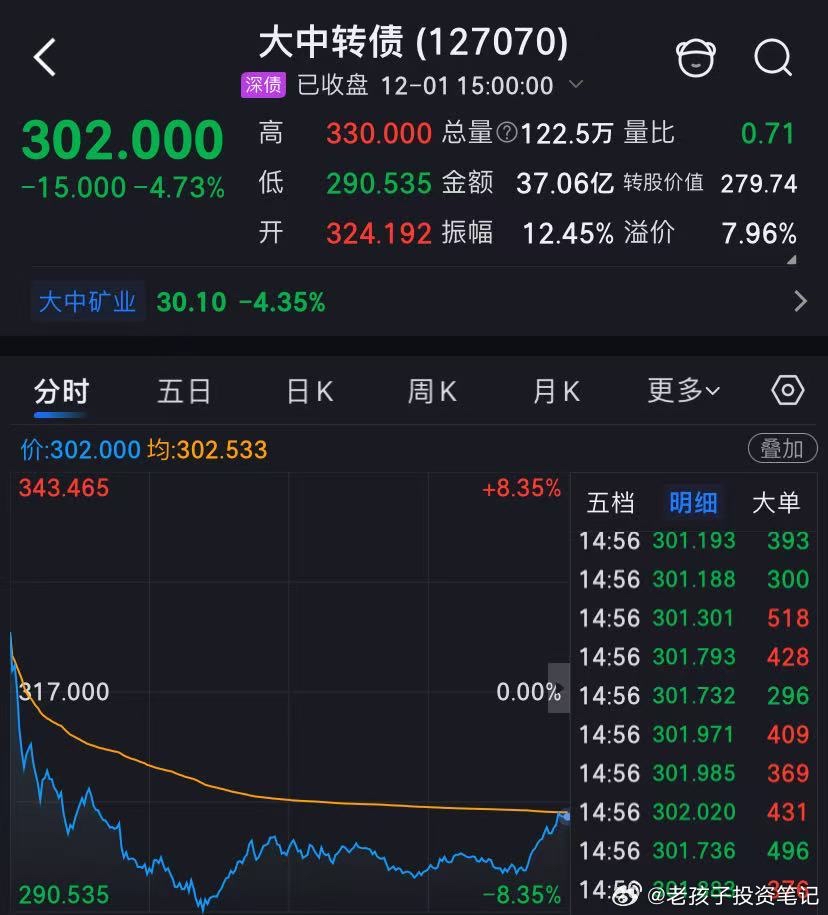Select trade row priced 301.971
Viewport: 828px width, 915px height.
694,735
